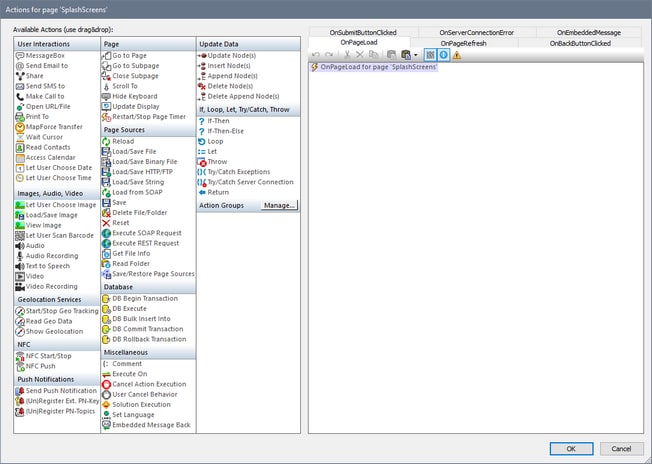The width and height of the screenshot is (652, 464).
Task: Click the warning triangle toolbar icon
Action: click(x=457, y=55)
